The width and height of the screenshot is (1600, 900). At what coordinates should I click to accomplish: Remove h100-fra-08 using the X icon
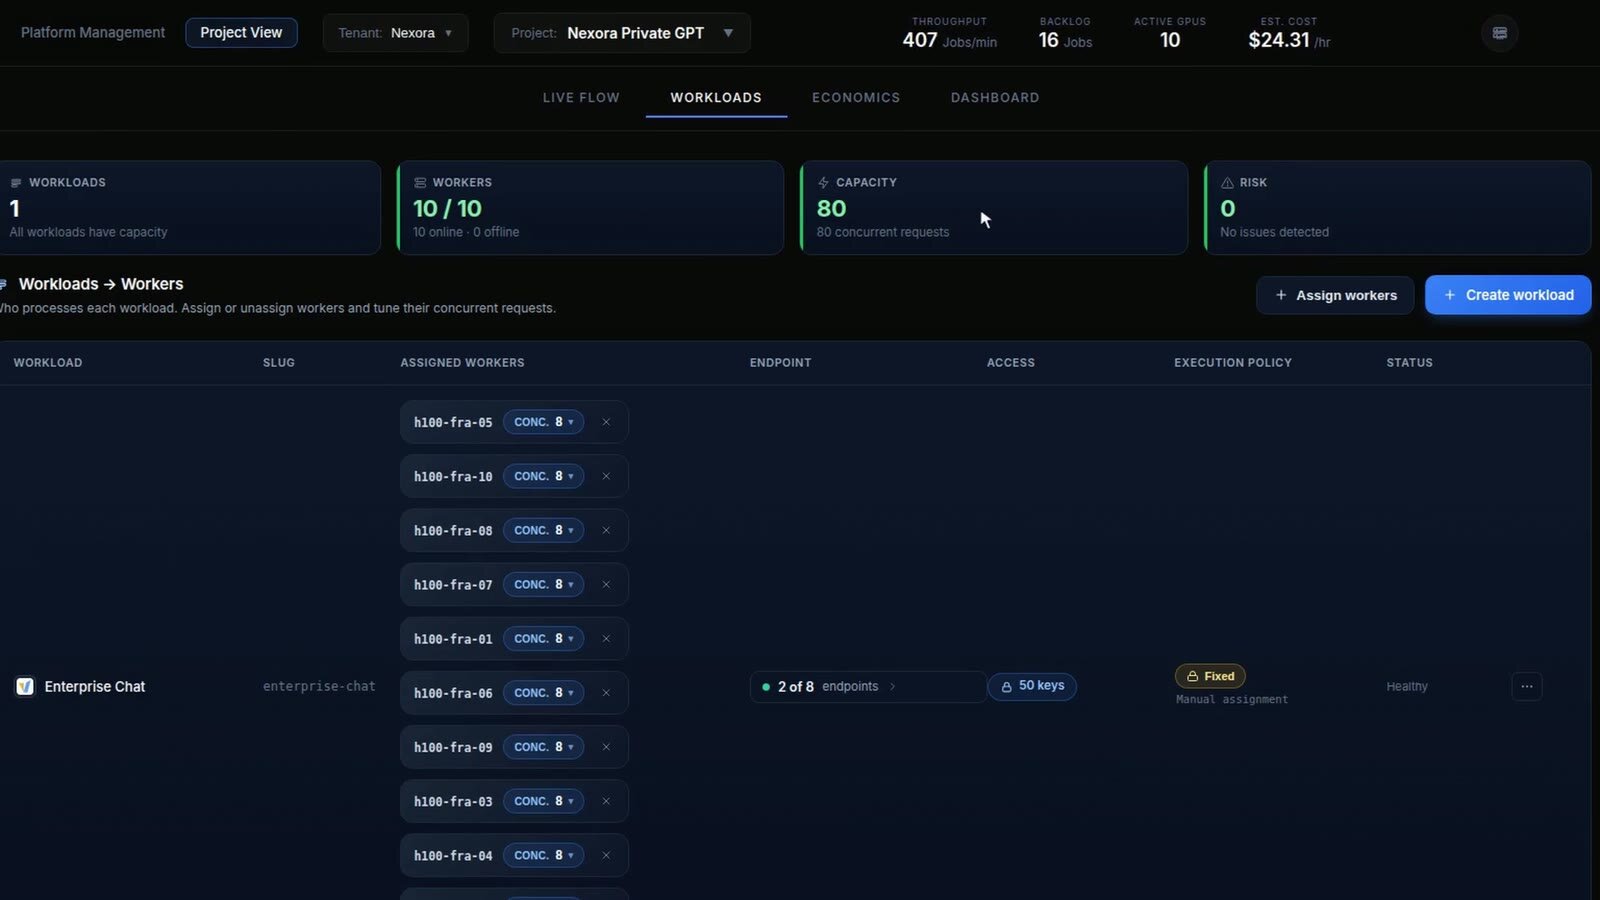coord(606,530)
